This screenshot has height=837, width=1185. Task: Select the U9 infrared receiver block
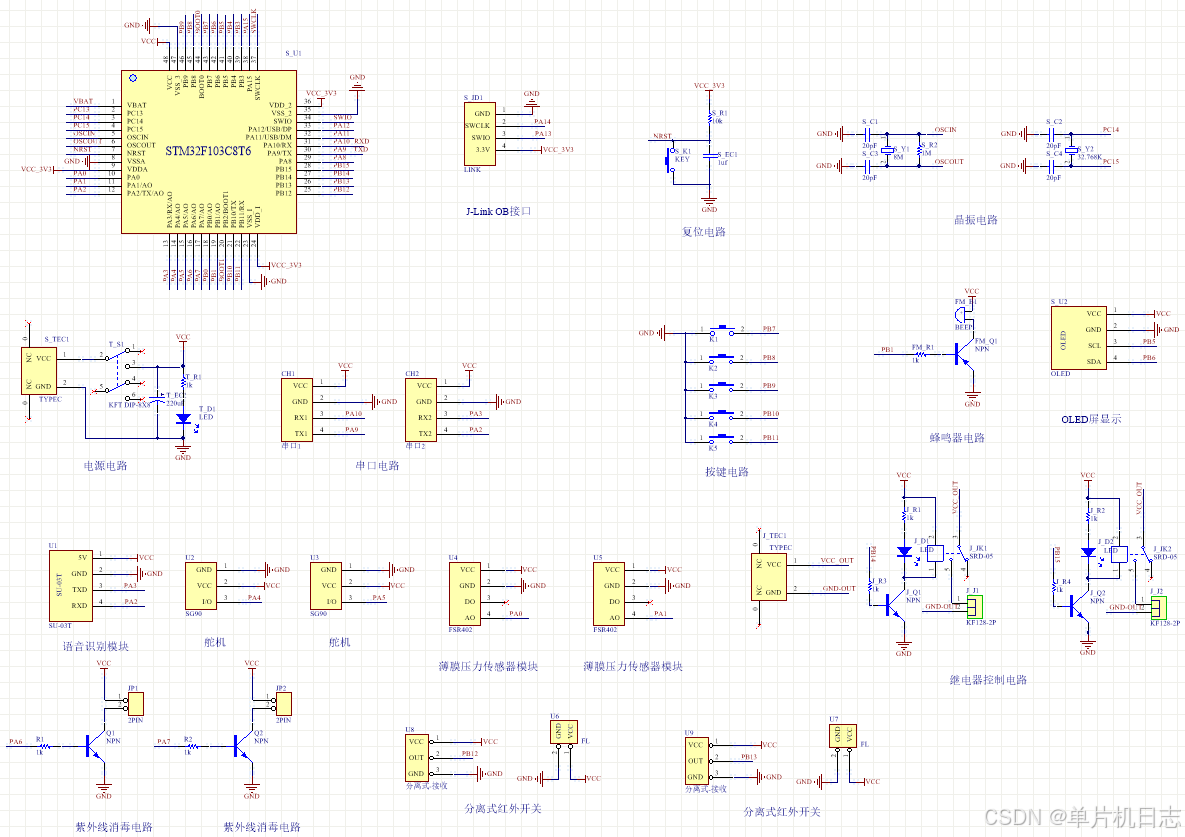(x=695, y=761)
